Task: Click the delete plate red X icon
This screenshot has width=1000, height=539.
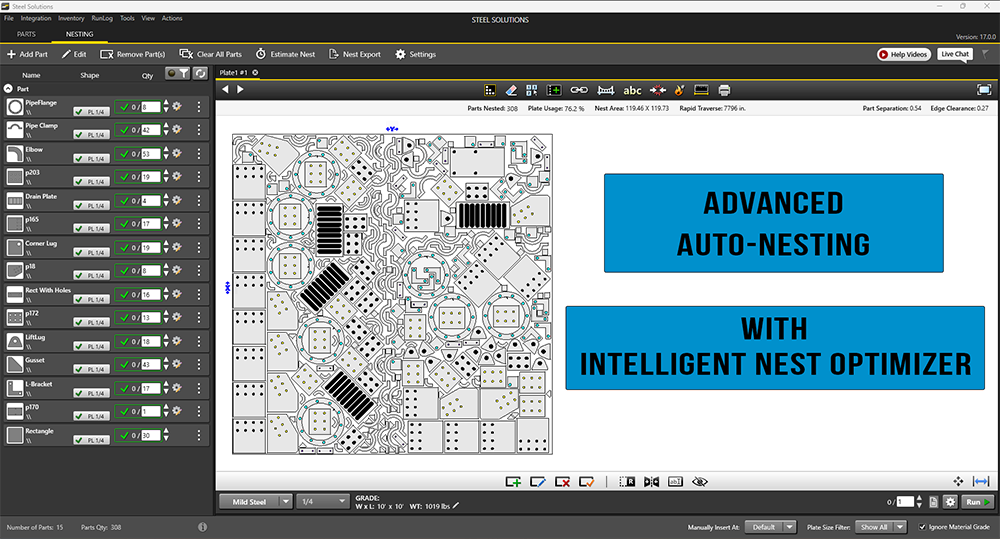Action: coord(562,482)
